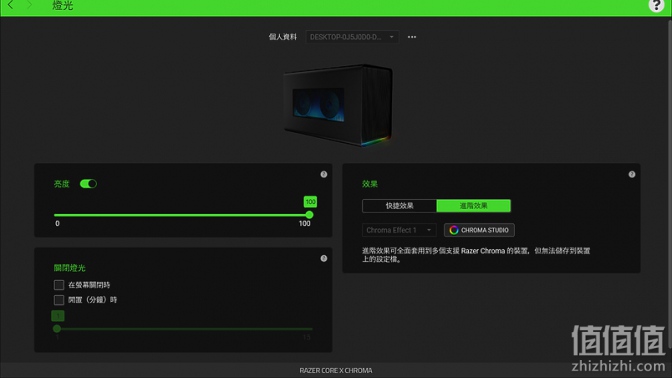Open the help question mark icon
Screen dimensions: 672x378
click(656, 5)
